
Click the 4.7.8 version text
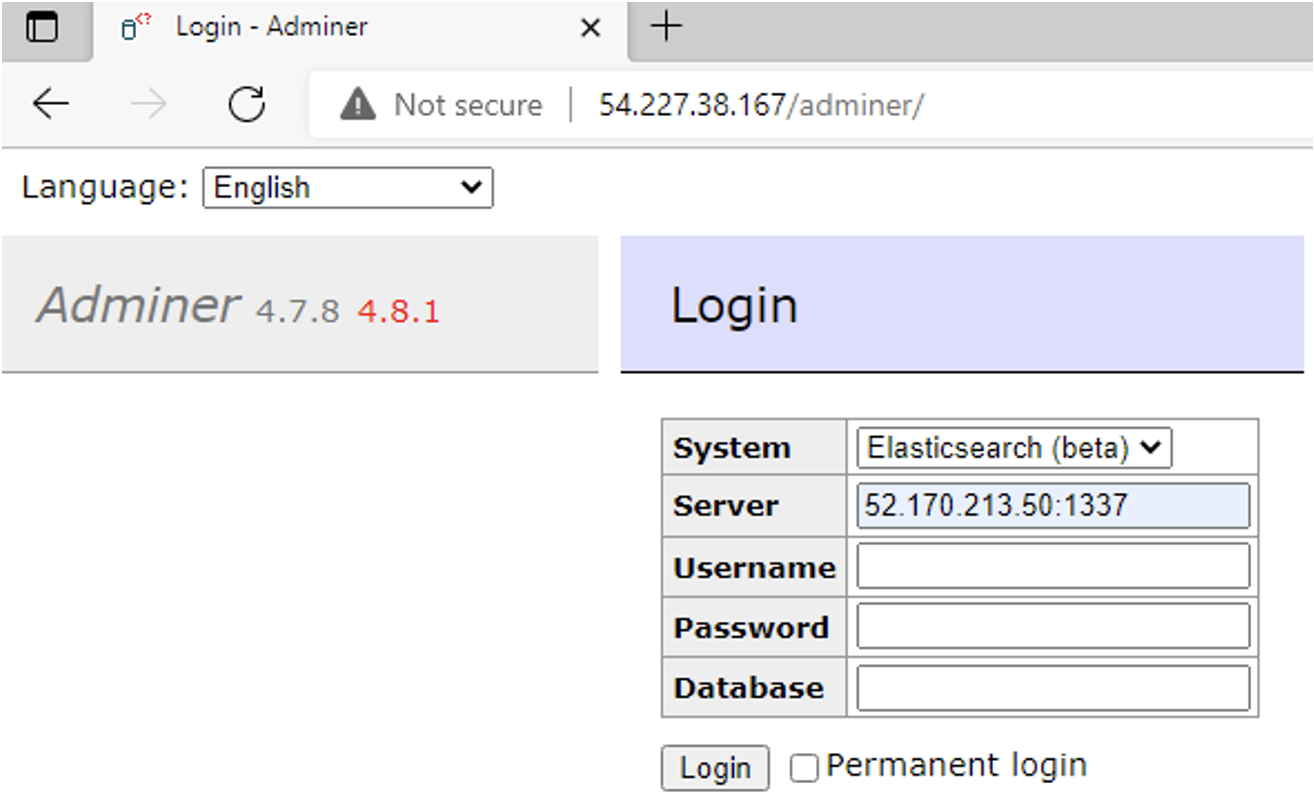298,312
